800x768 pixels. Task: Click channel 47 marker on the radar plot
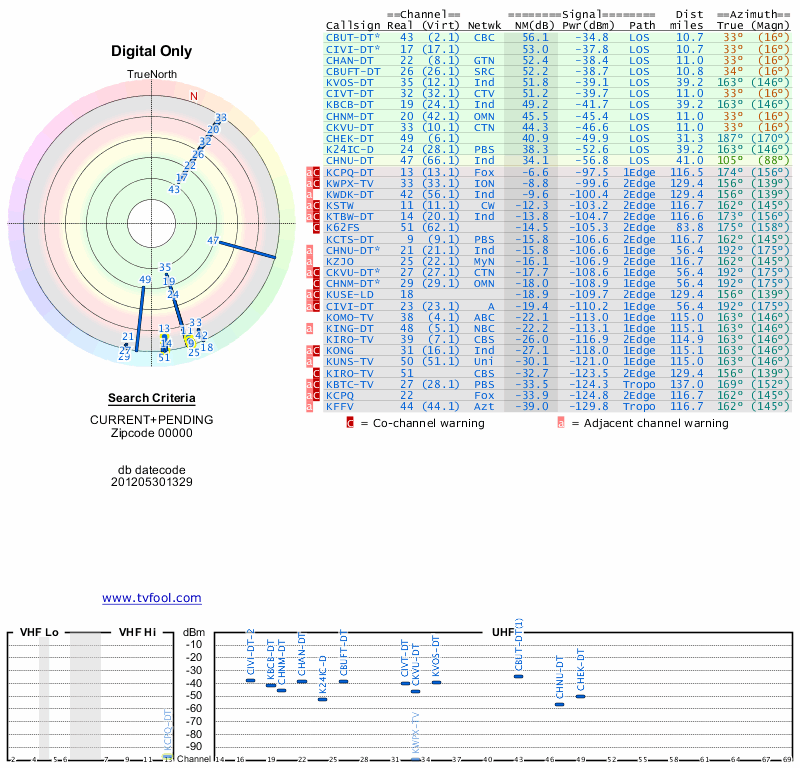tap(213, 241)
